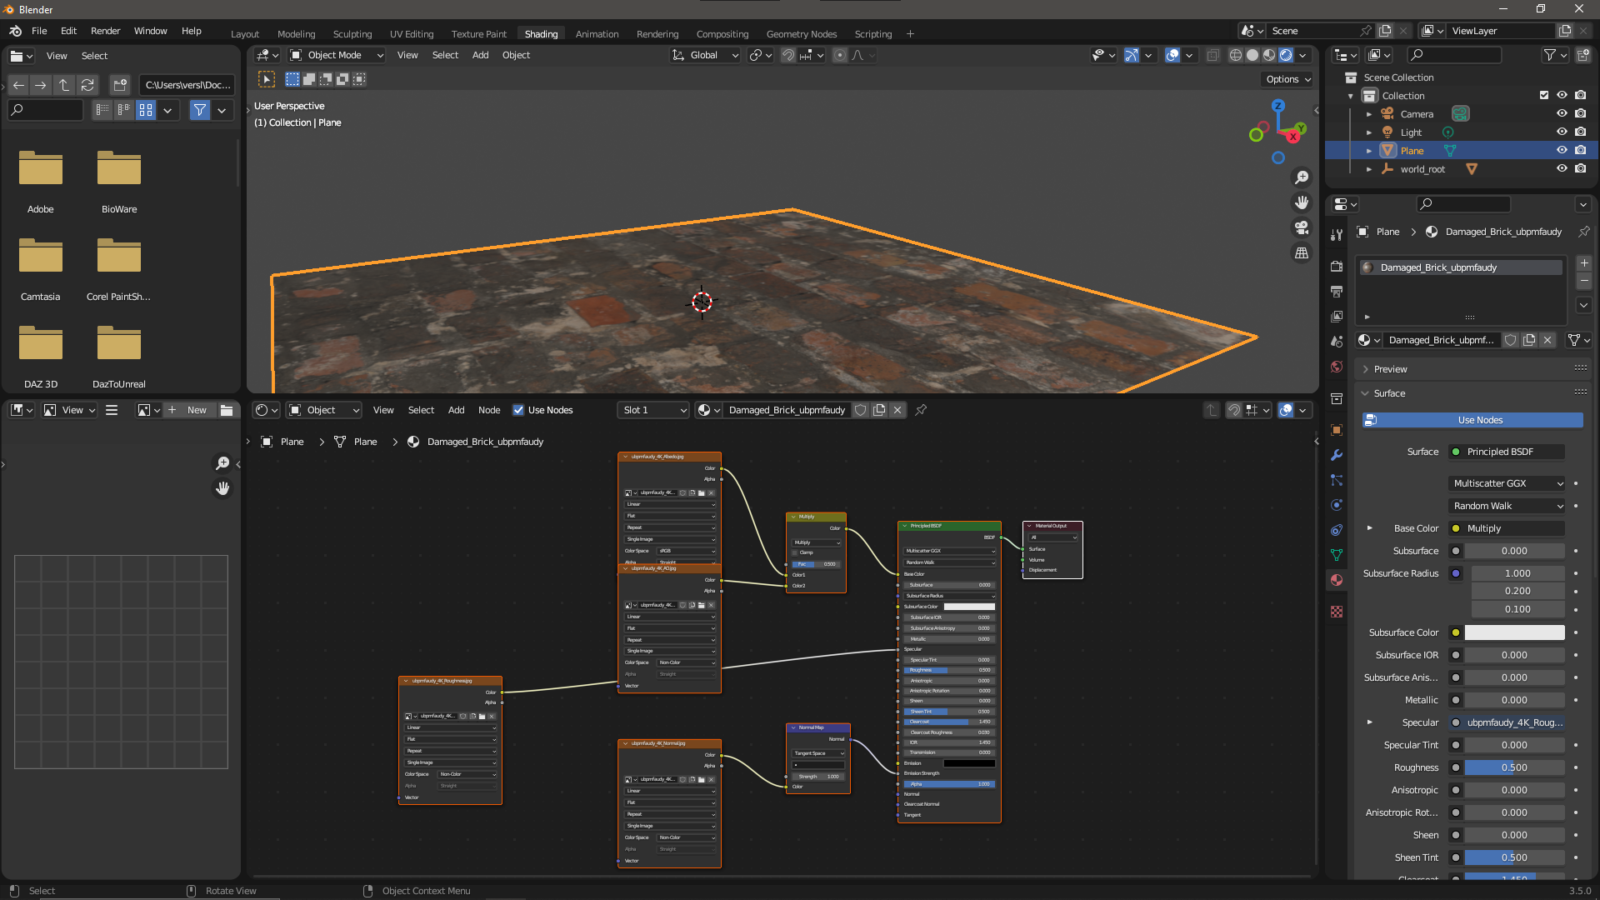Switch to the UV Editing workspace tab
Image resolution: width=1600 pixels, height=900 pixels.
[411, 33]
